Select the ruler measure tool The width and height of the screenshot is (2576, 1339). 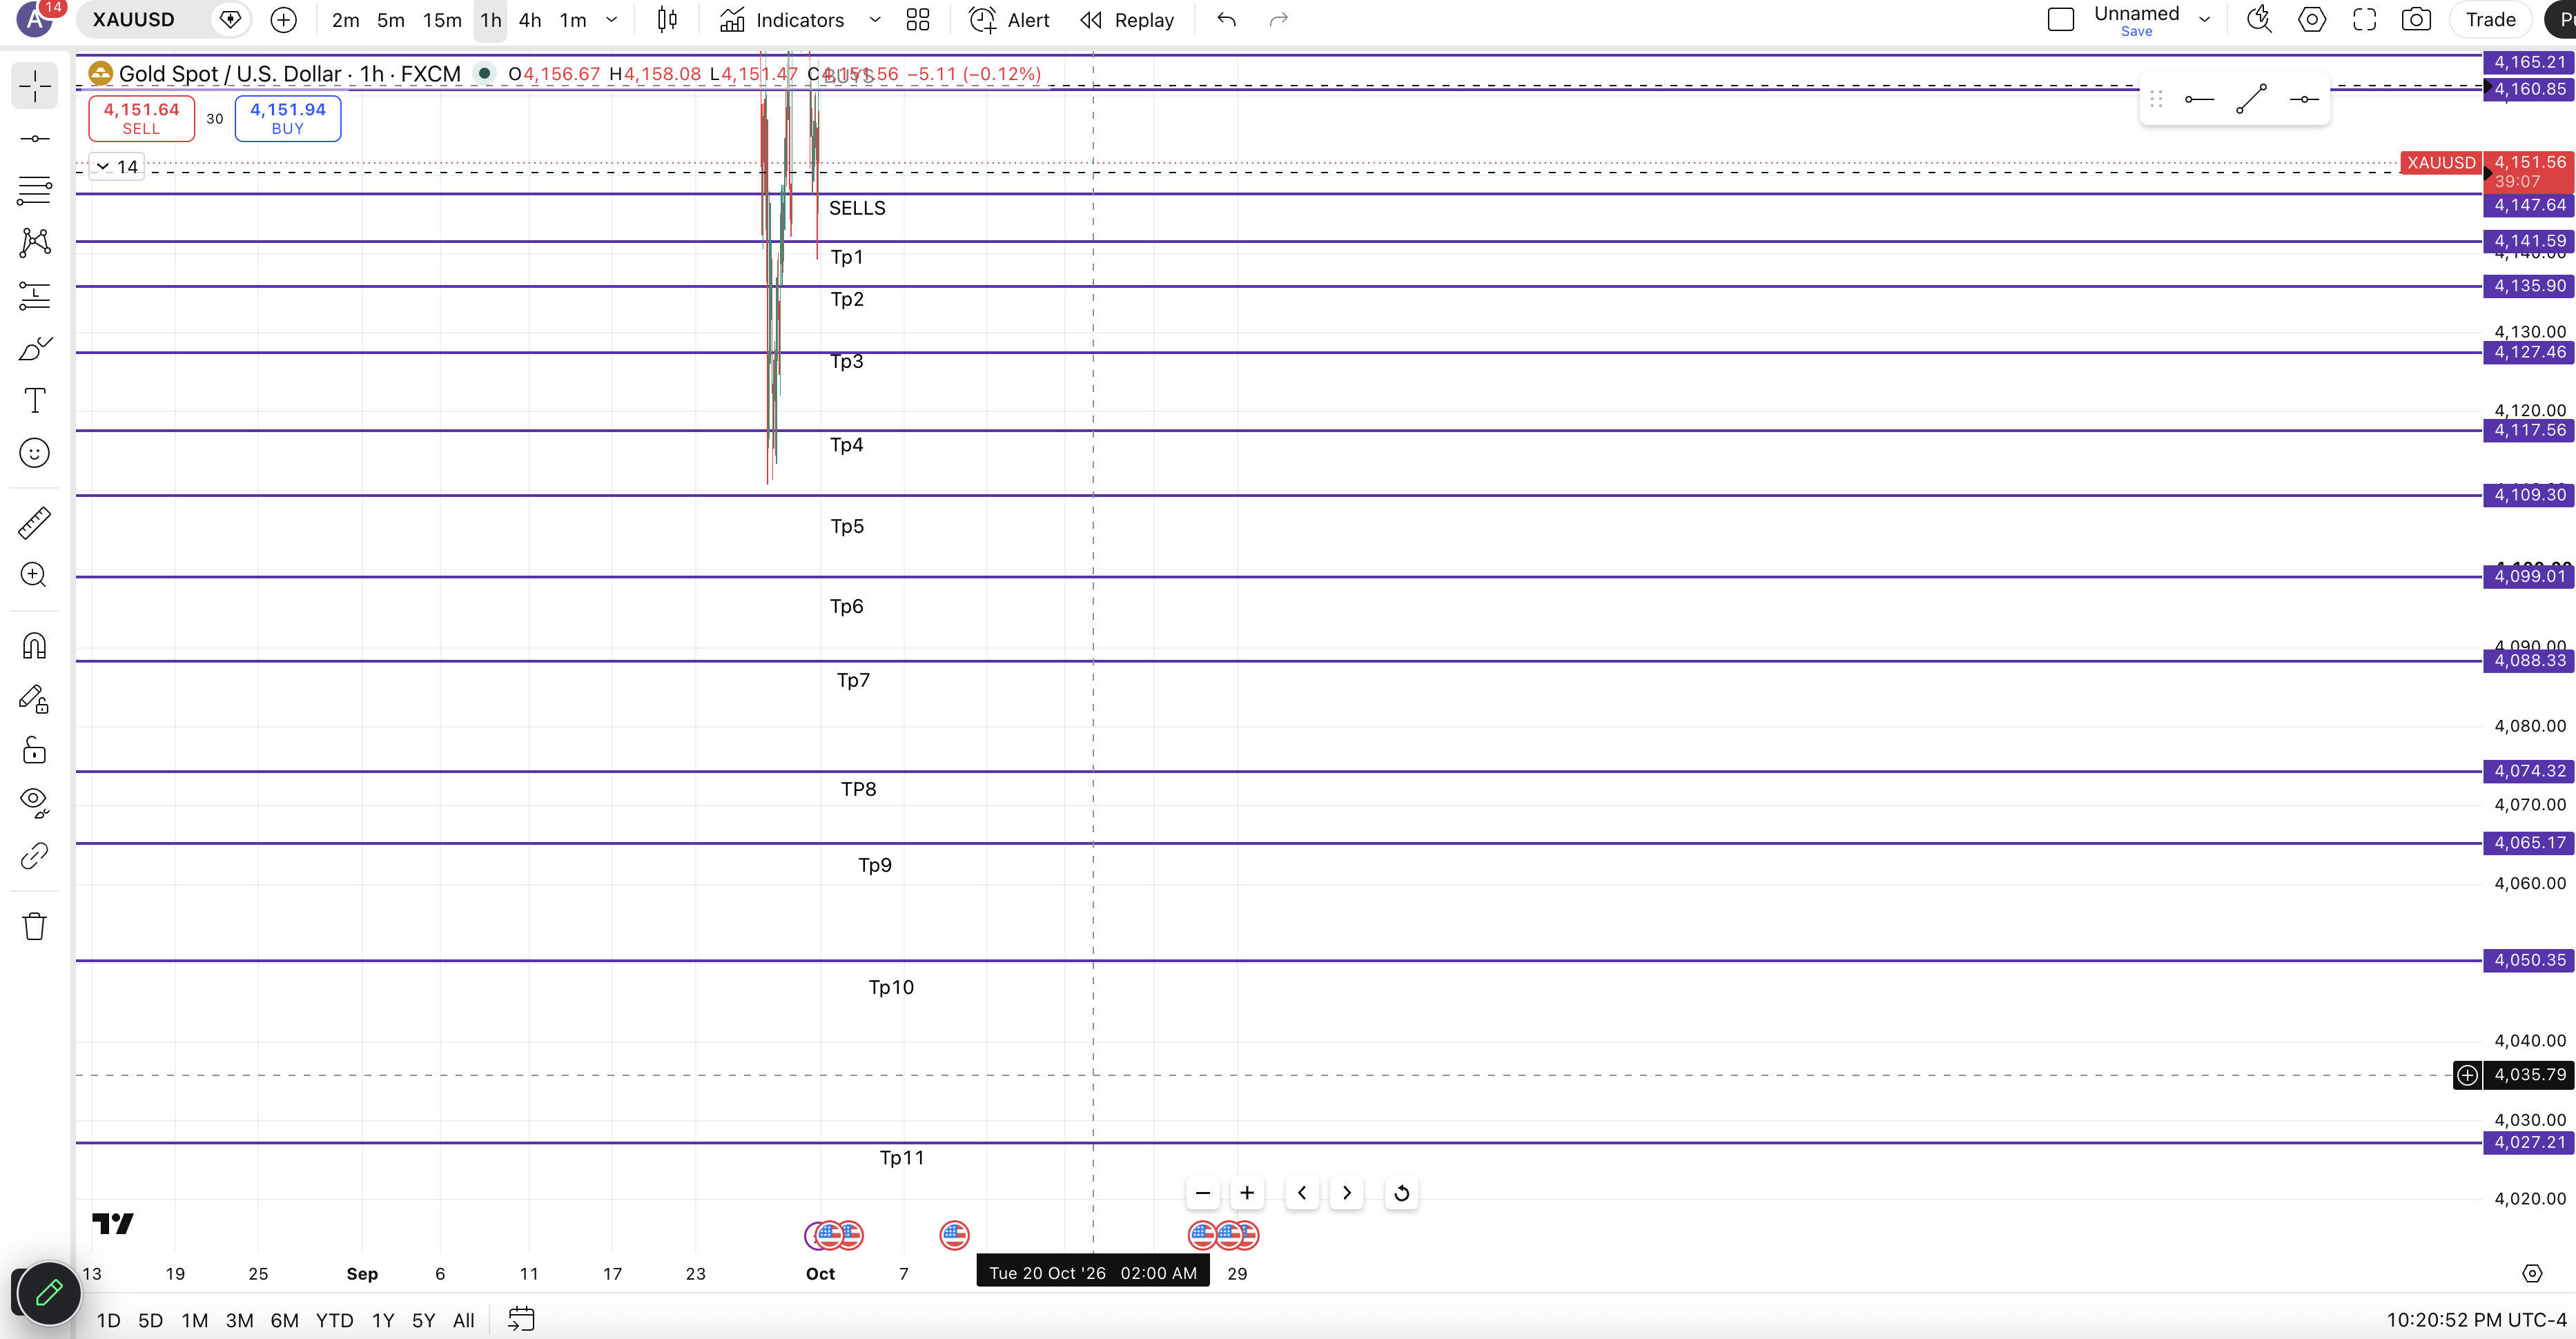point(34,523)
